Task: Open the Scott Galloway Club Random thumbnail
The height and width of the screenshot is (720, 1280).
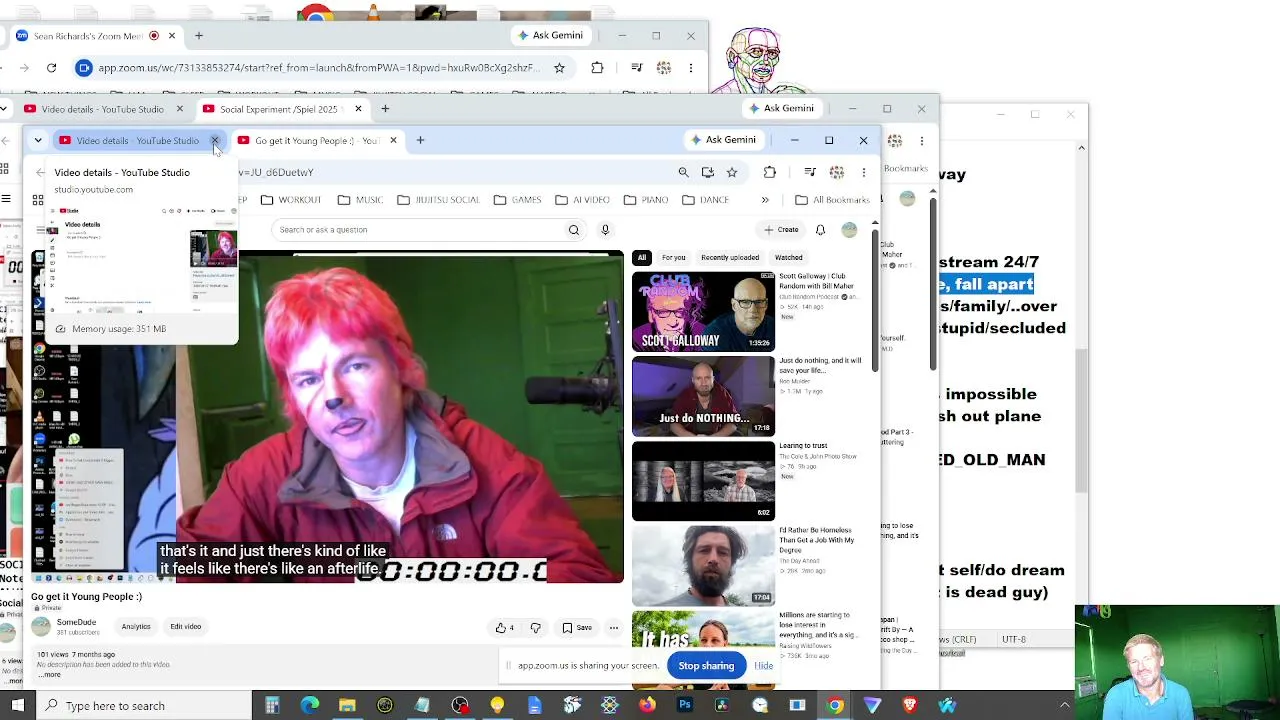Action: (x=703, y=312)
